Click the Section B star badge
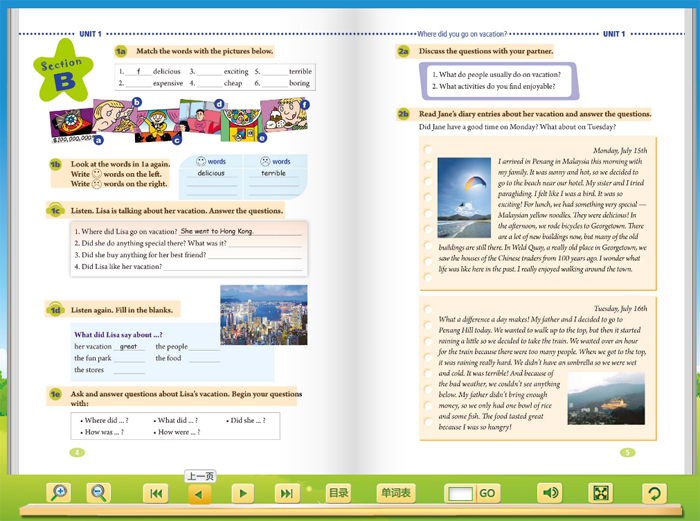 (63, 71)
